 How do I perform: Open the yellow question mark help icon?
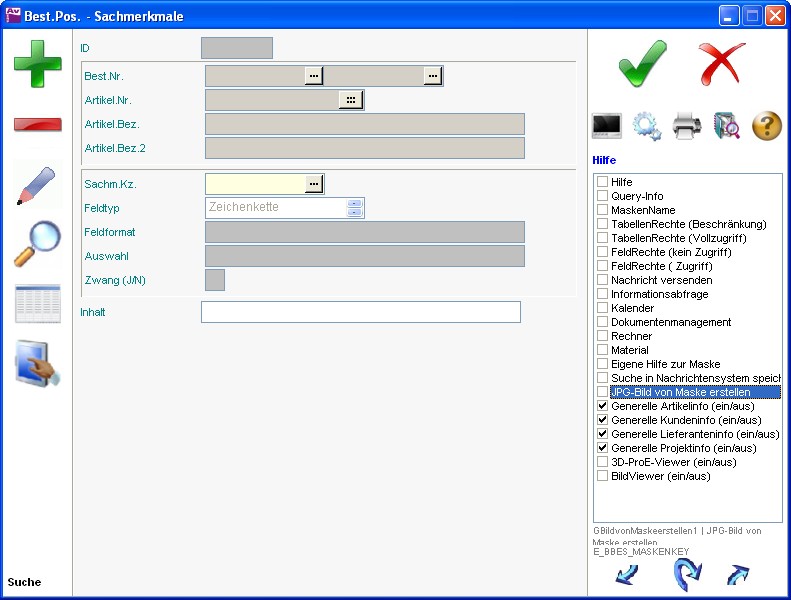click(766, 126)
